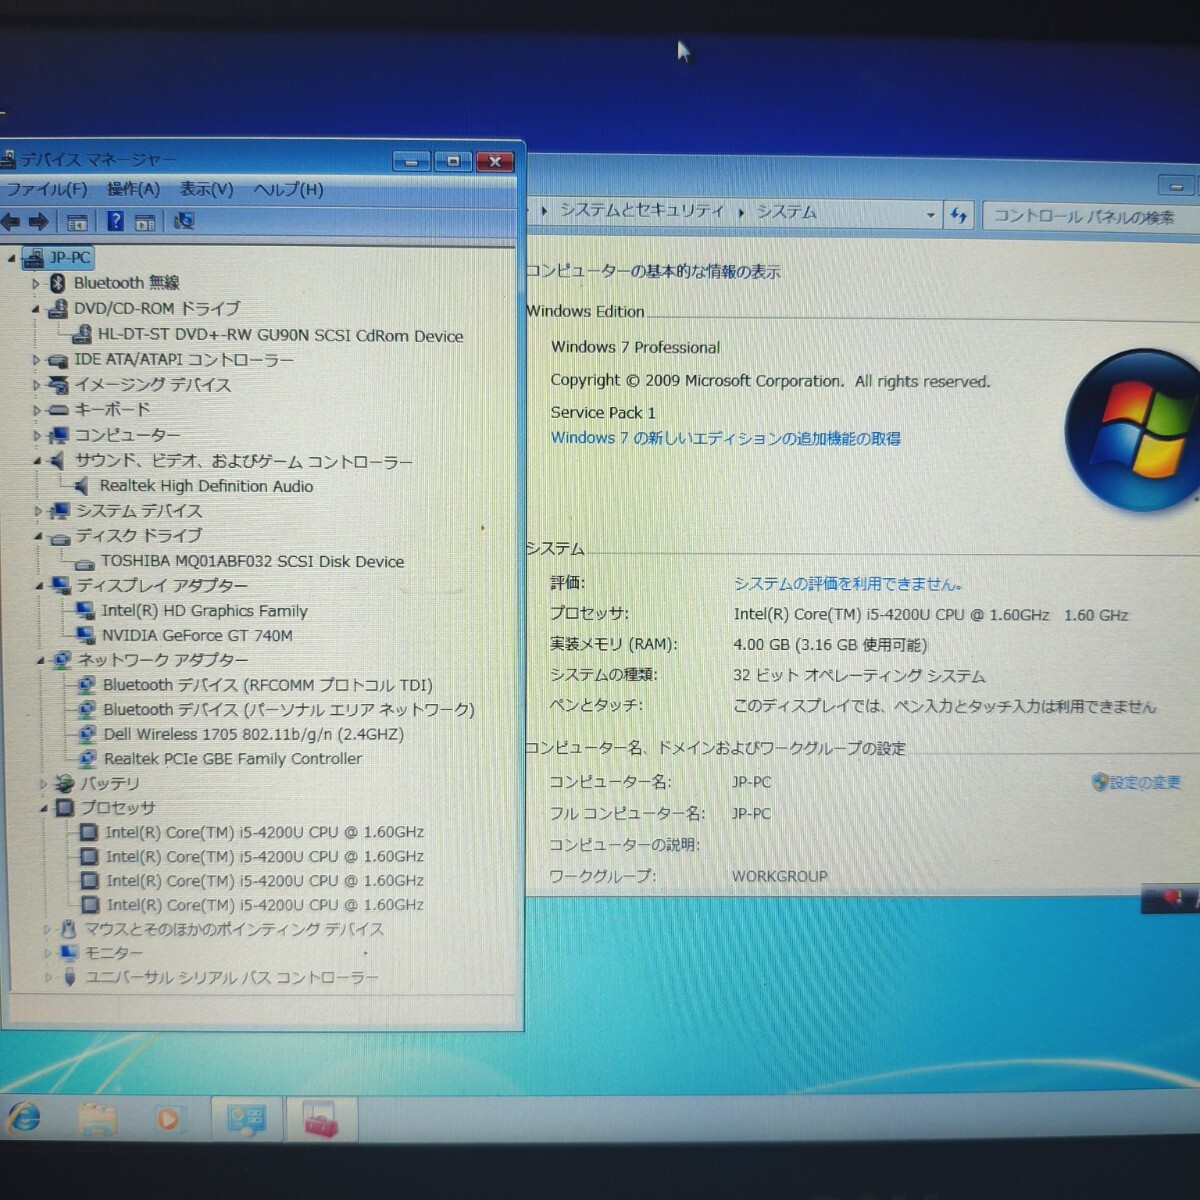Click the Show/Hide console tree icon
Viewport: 1200px width, 1200px height.
[77, 222]
